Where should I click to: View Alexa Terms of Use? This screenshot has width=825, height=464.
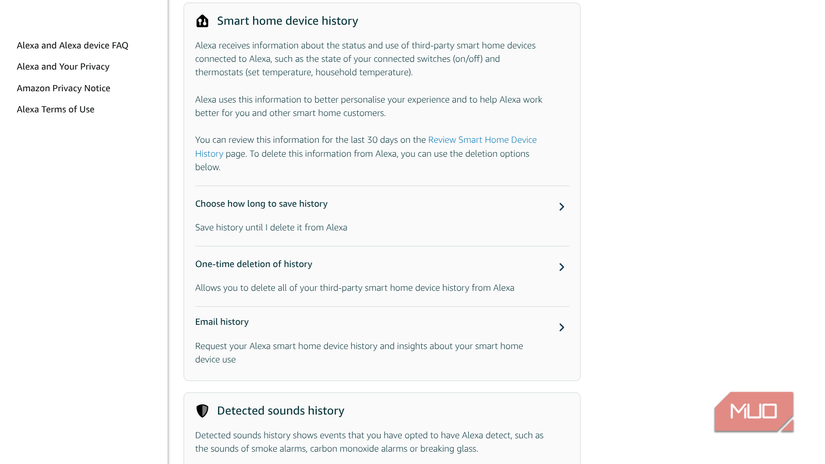pyautogui.click(x=55, y=109)
